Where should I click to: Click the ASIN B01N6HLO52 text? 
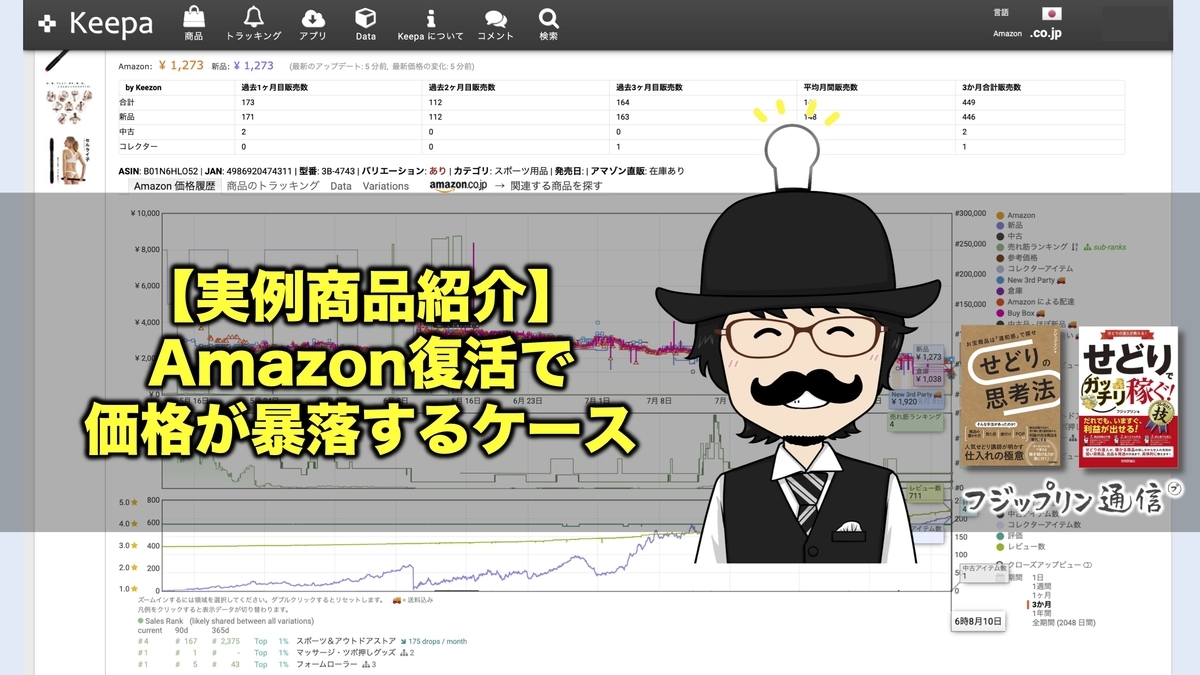(159, 171)
